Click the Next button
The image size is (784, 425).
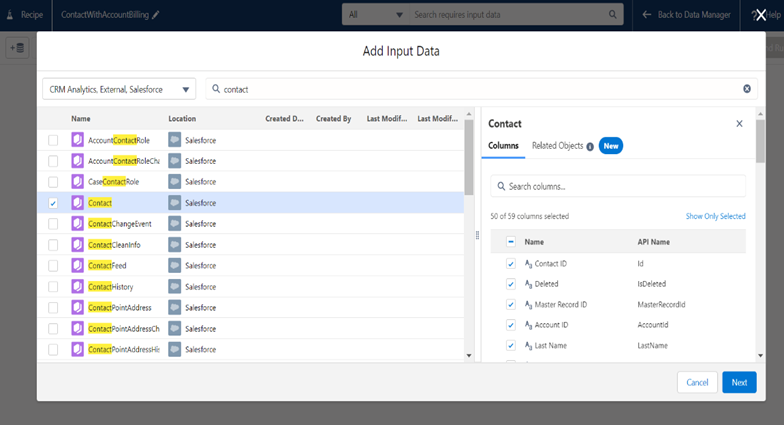pos(739,382)
